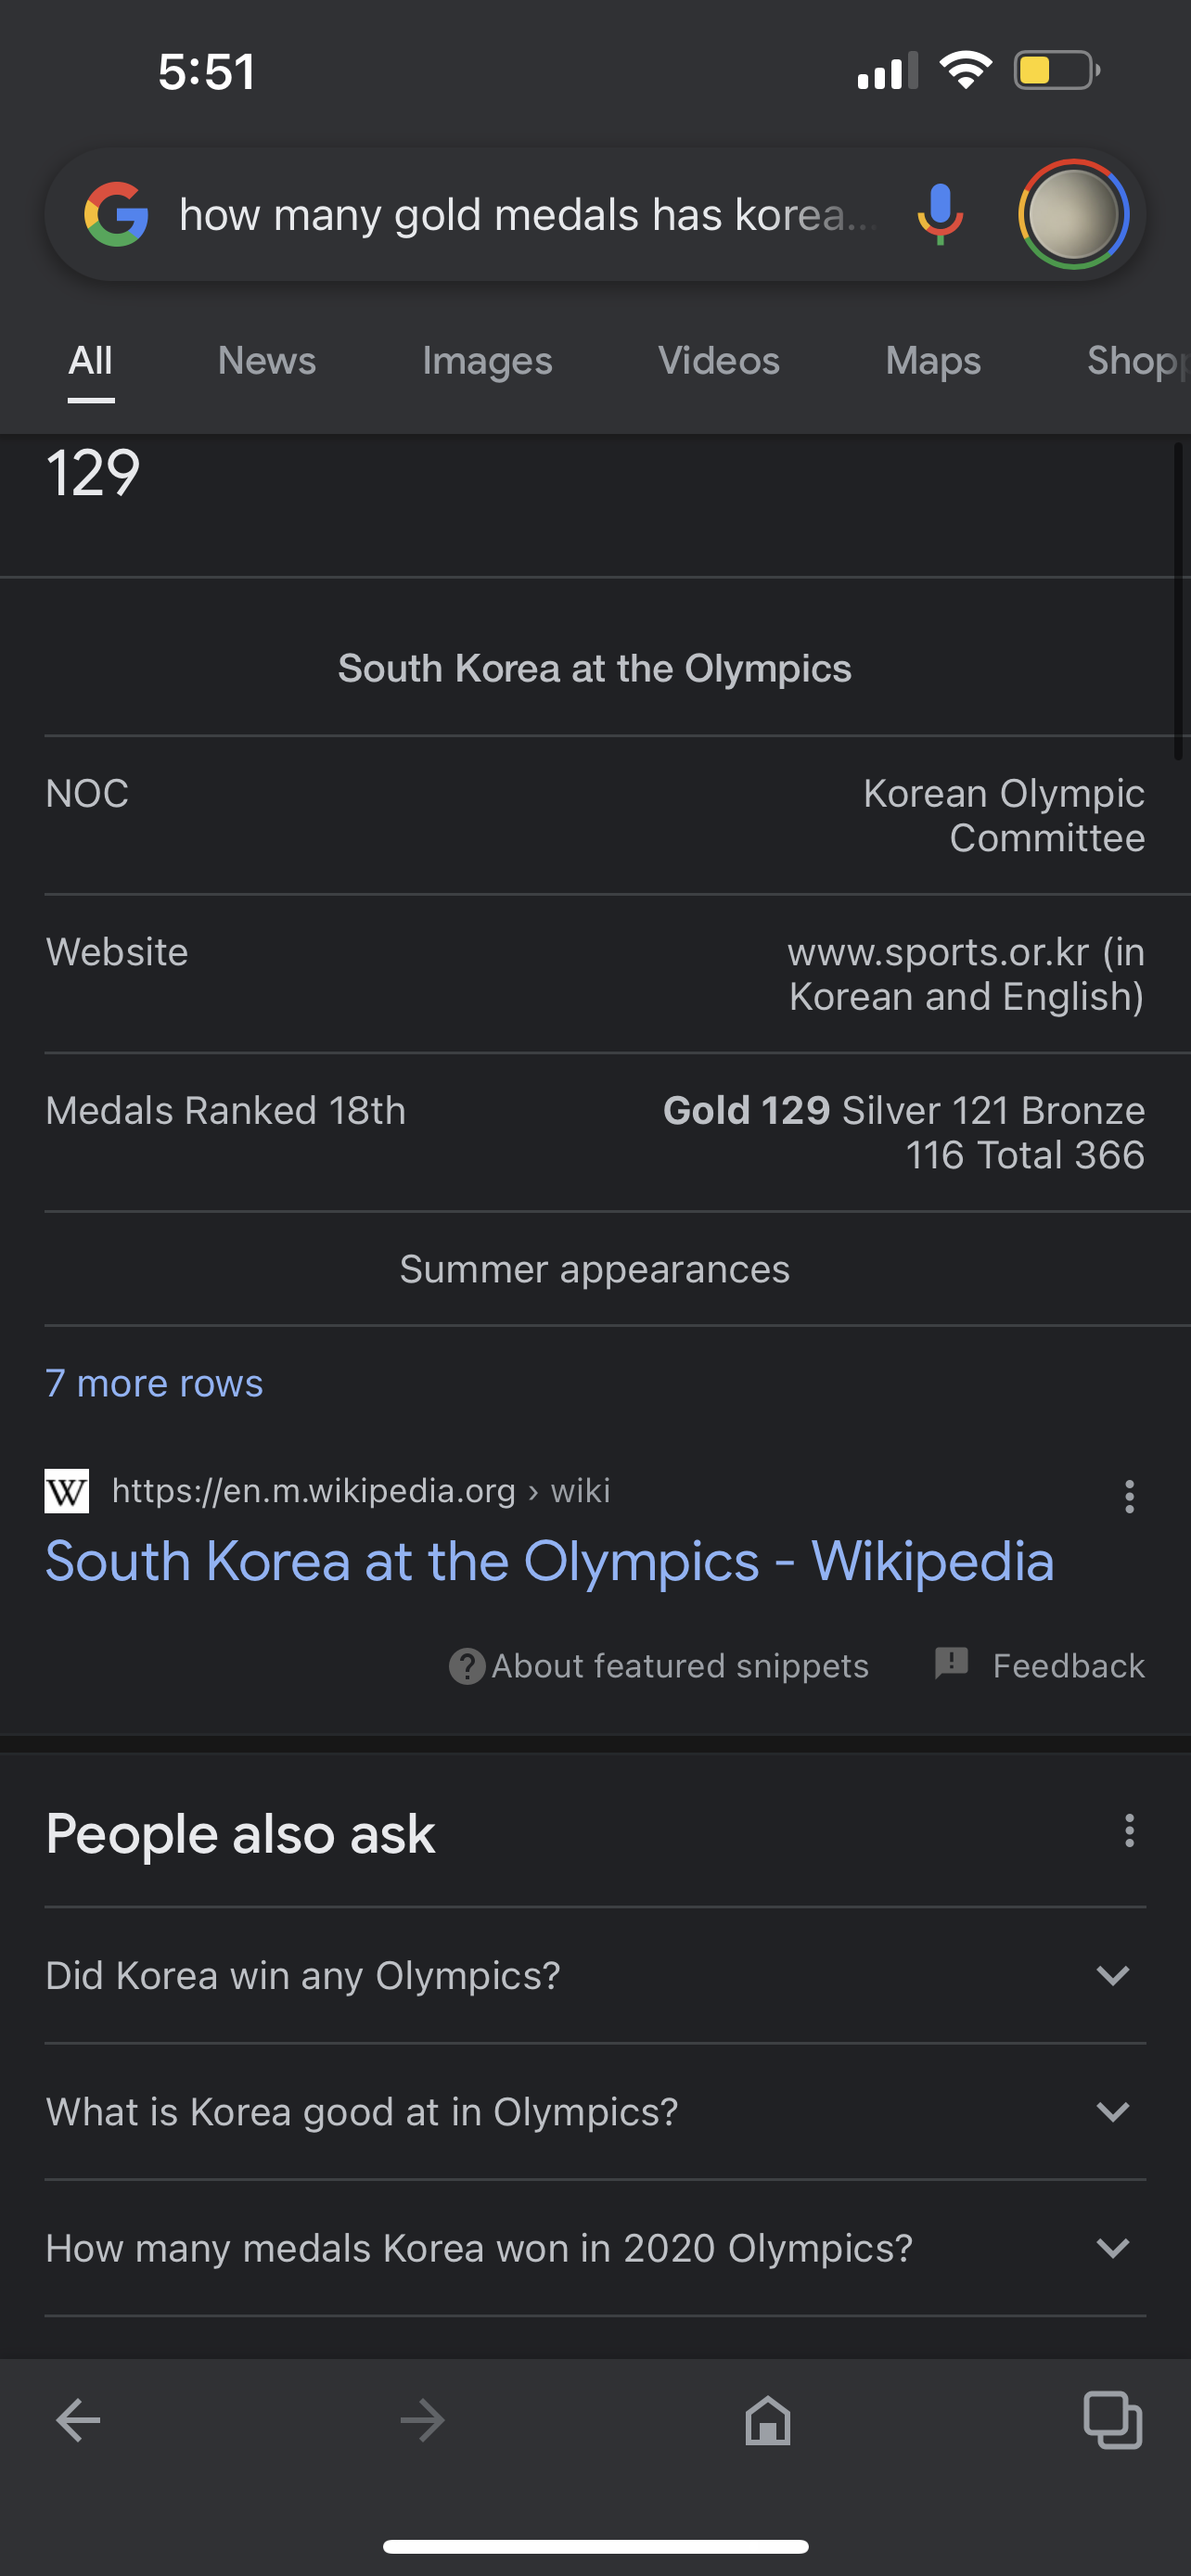The height and width of the screenshot is (2576, 1191).
Task: Show the "7 more rows" link
Action: [154, 1383]
